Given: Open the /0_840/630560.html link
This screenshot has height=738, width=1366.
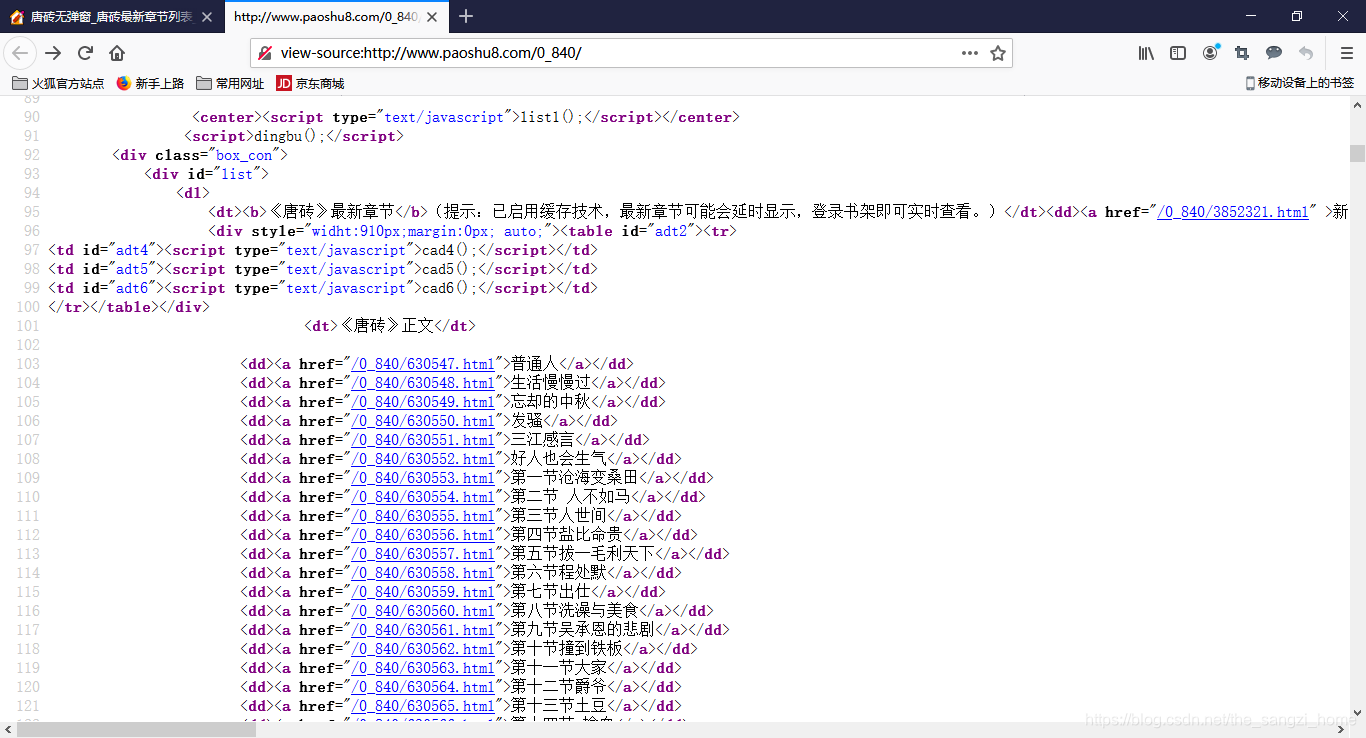Looking at the screenshot, I should click(422, 611).
